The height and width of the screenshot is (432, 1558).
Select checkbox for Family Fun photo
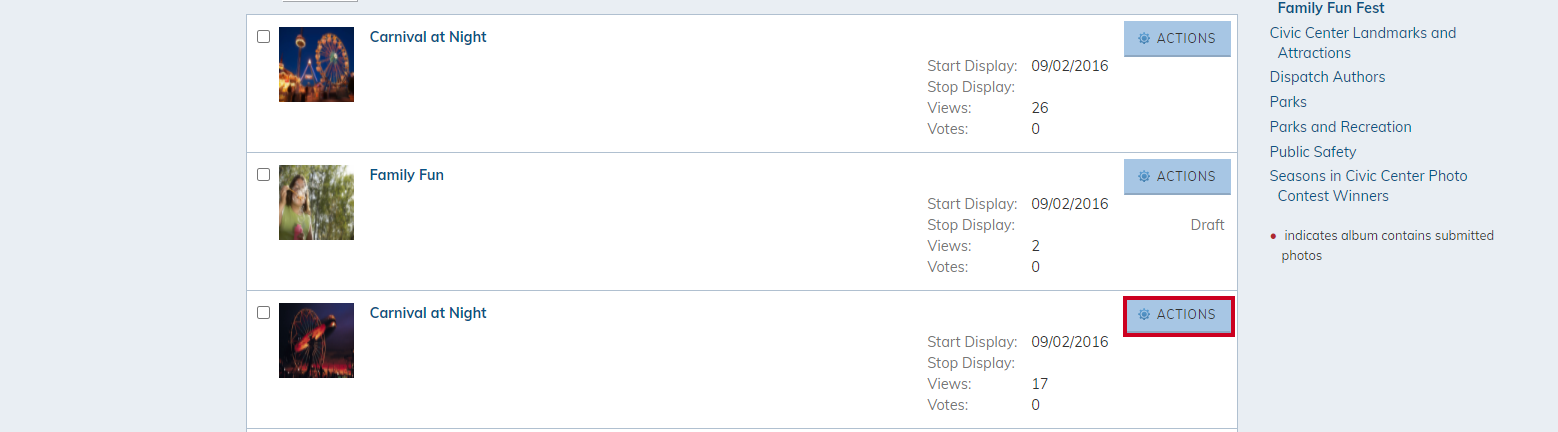point(263,175)
